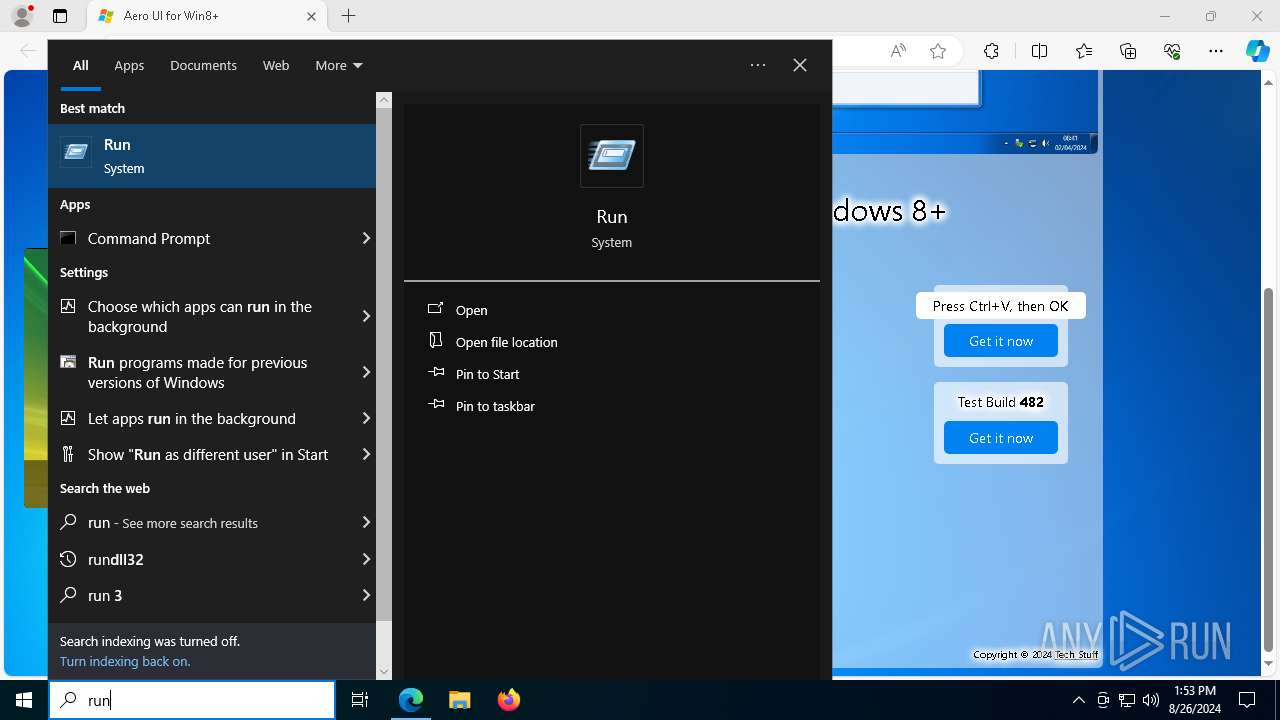Switch to the Documents search tab
Viewport: 1280px width, 720px height.
tap(203, 65)
